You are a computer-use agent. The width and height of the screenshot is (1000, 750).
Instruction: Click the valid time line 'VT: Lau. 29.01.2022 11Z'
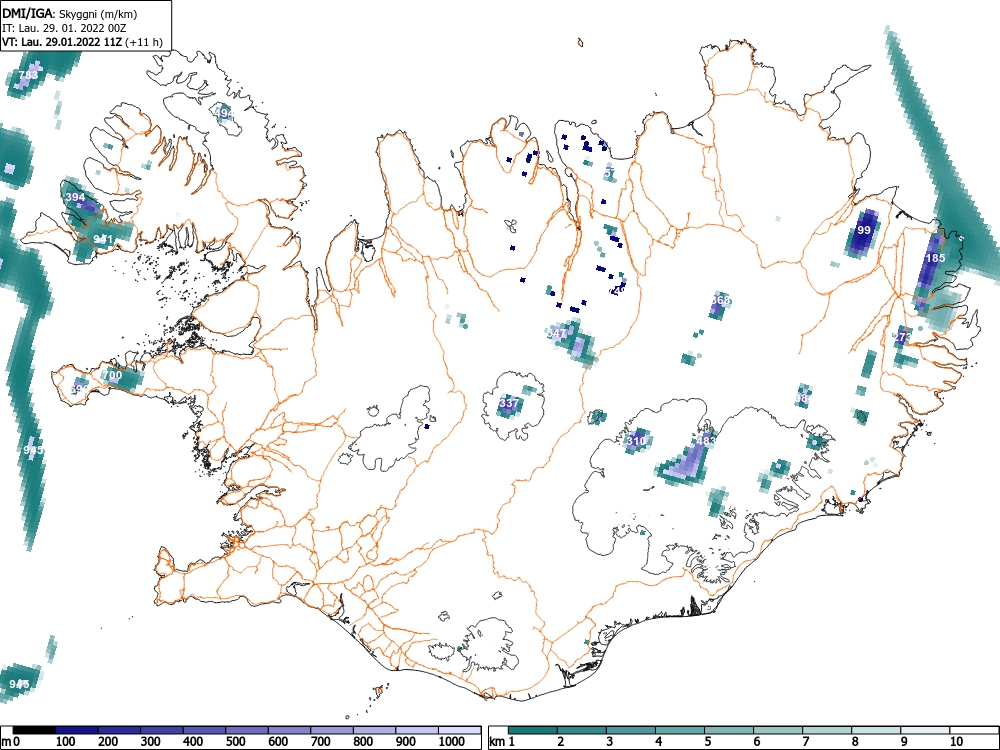click(64, 43)
